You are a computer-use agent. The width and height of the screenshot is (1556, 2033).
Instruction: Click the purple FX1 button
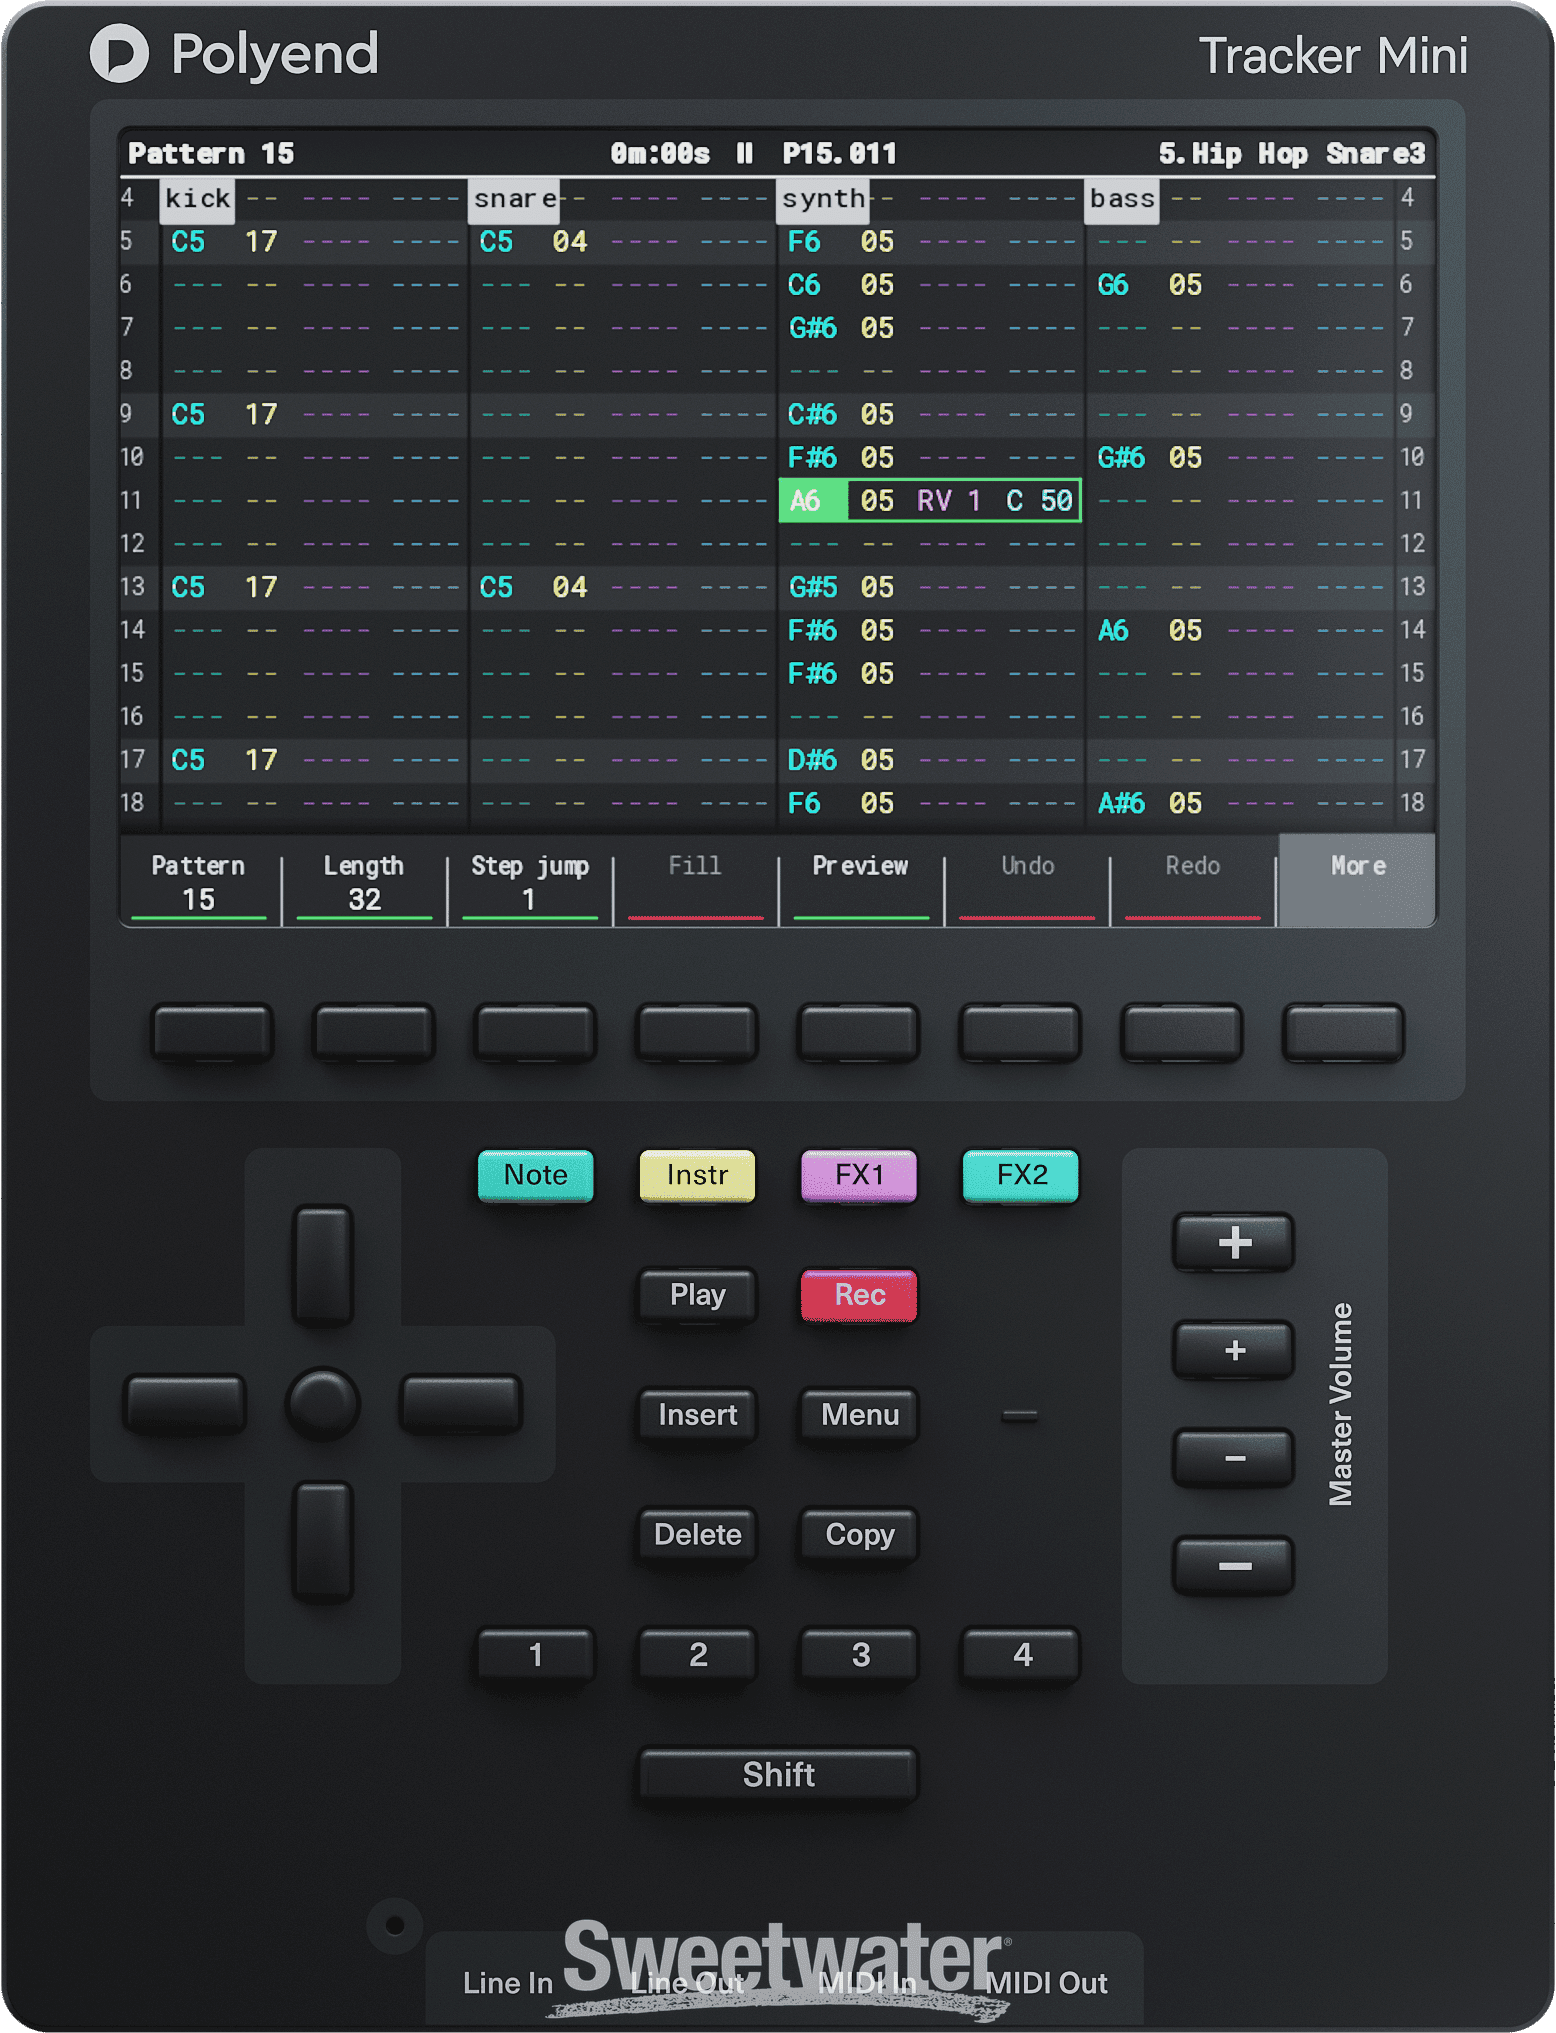click(859, 1175)
